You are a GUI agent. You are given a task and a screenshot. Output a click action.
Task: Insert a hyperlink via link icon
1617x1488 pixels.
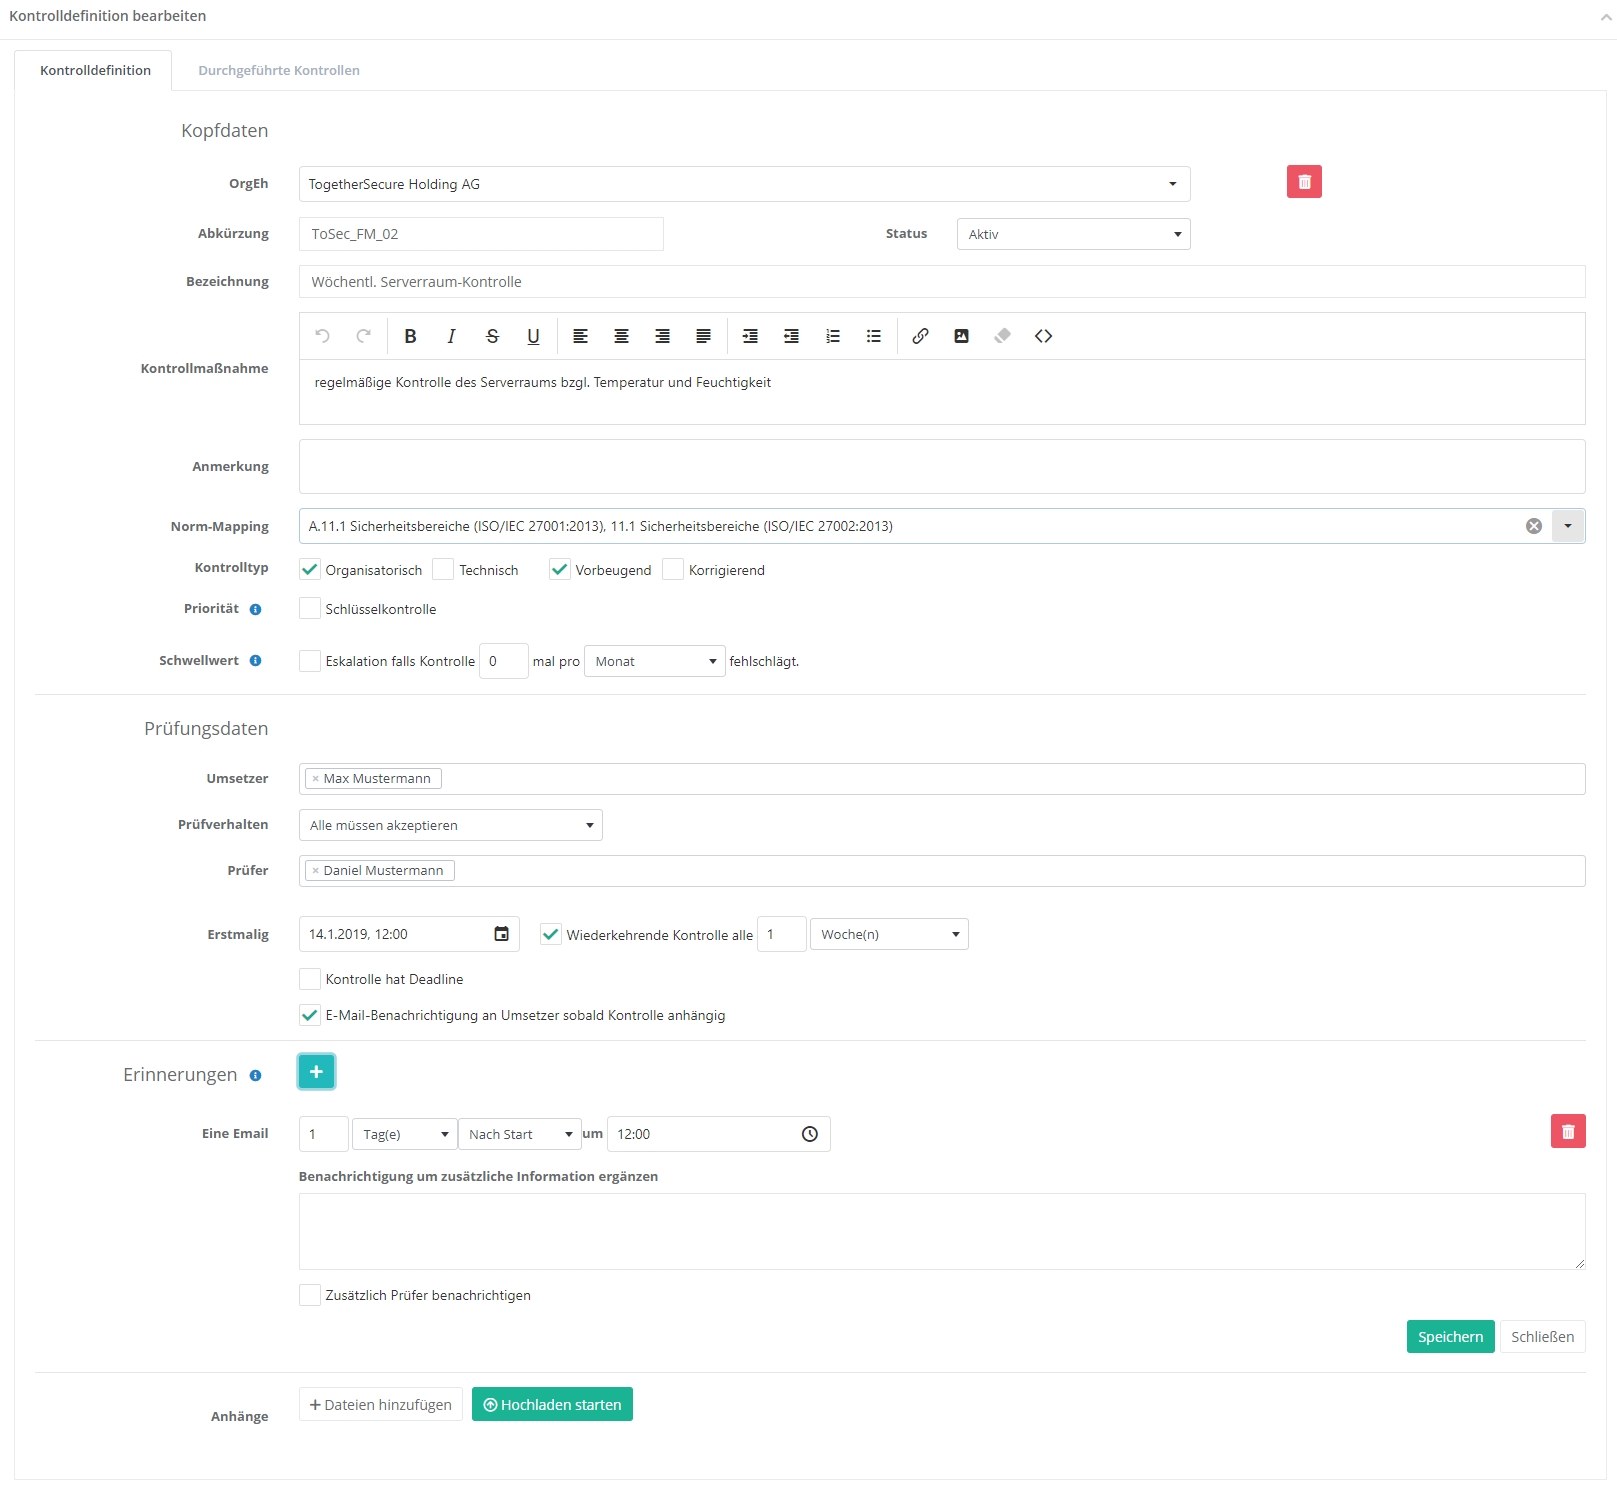920,336
